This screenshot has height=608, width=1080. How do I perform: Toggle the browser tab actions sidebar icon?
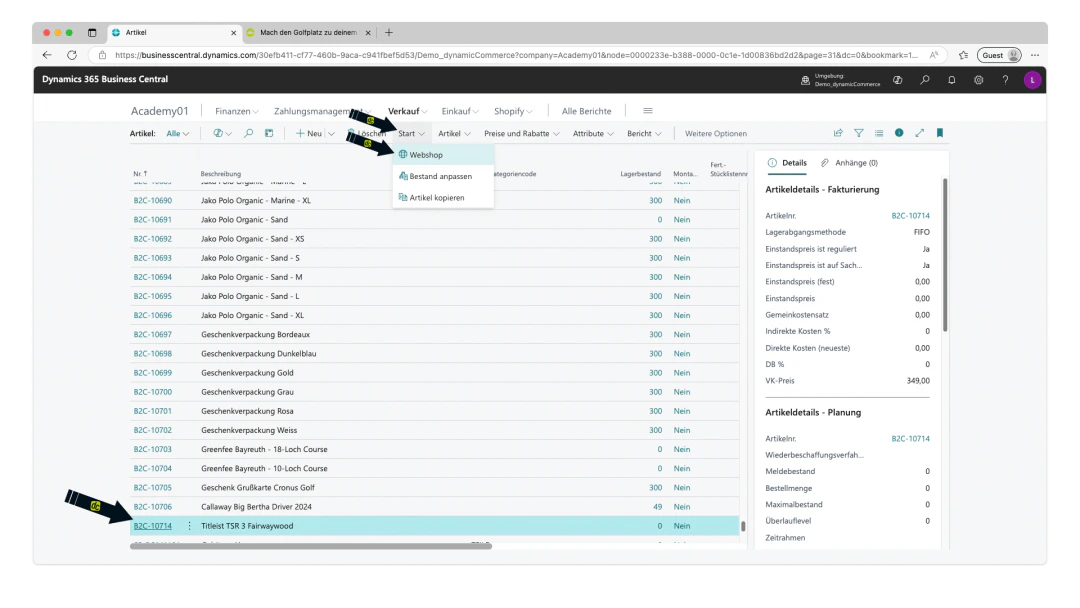[x=92, y=32]
